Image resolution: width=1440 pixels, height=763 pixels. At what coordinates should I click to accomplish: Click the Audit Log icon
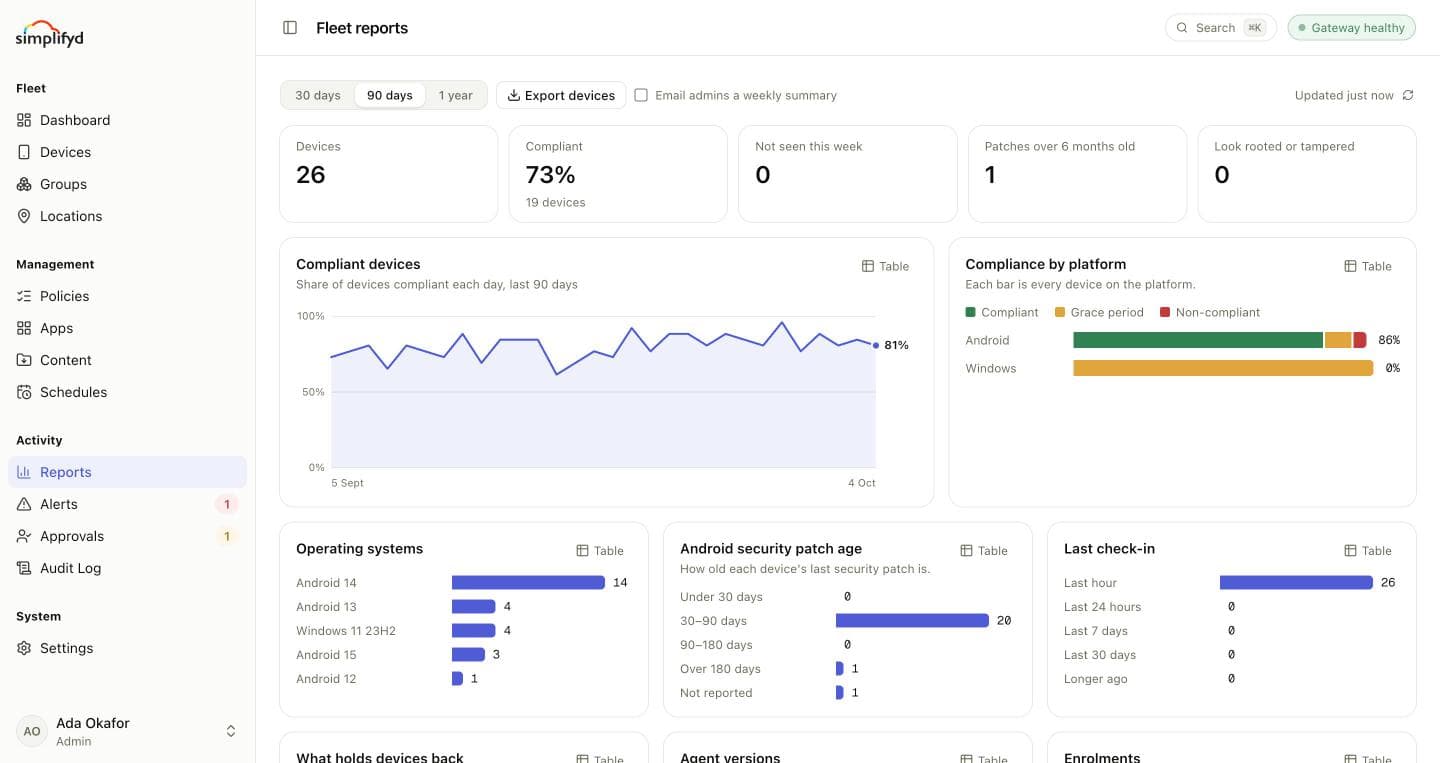coord(24,568)
